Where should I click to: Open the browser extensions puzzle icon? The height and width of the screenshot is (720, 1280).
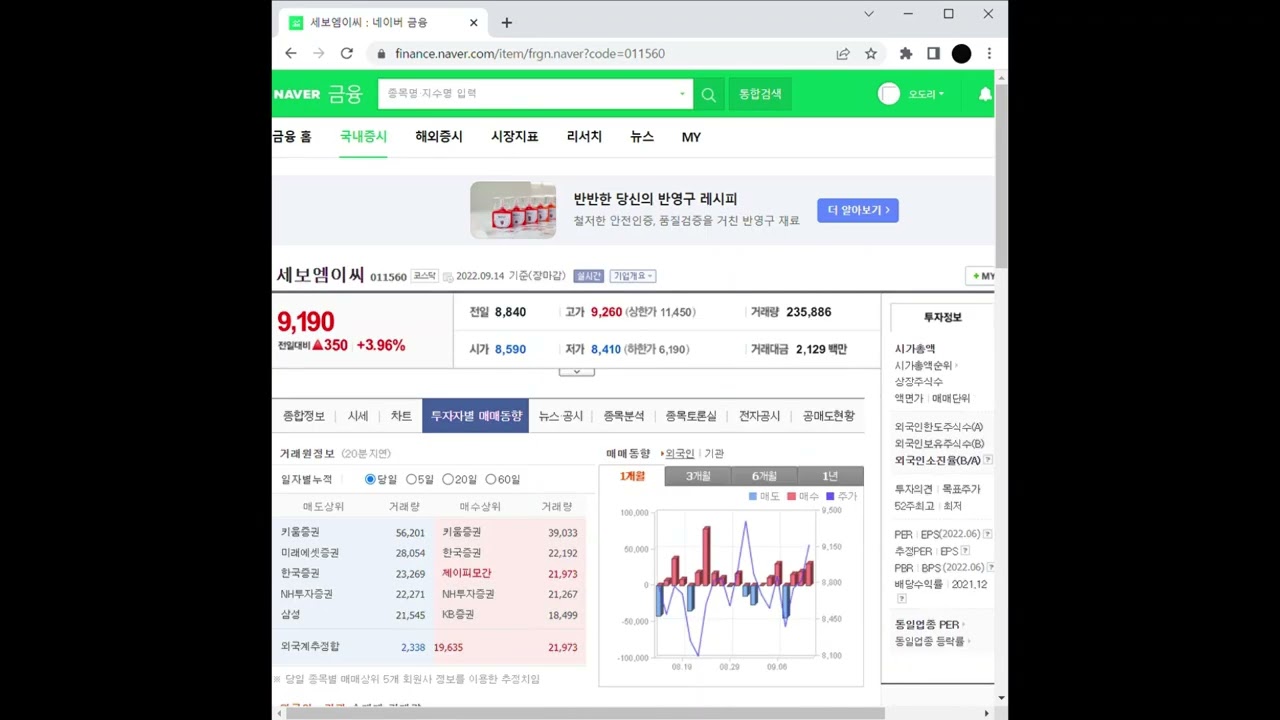coord(906,54)
